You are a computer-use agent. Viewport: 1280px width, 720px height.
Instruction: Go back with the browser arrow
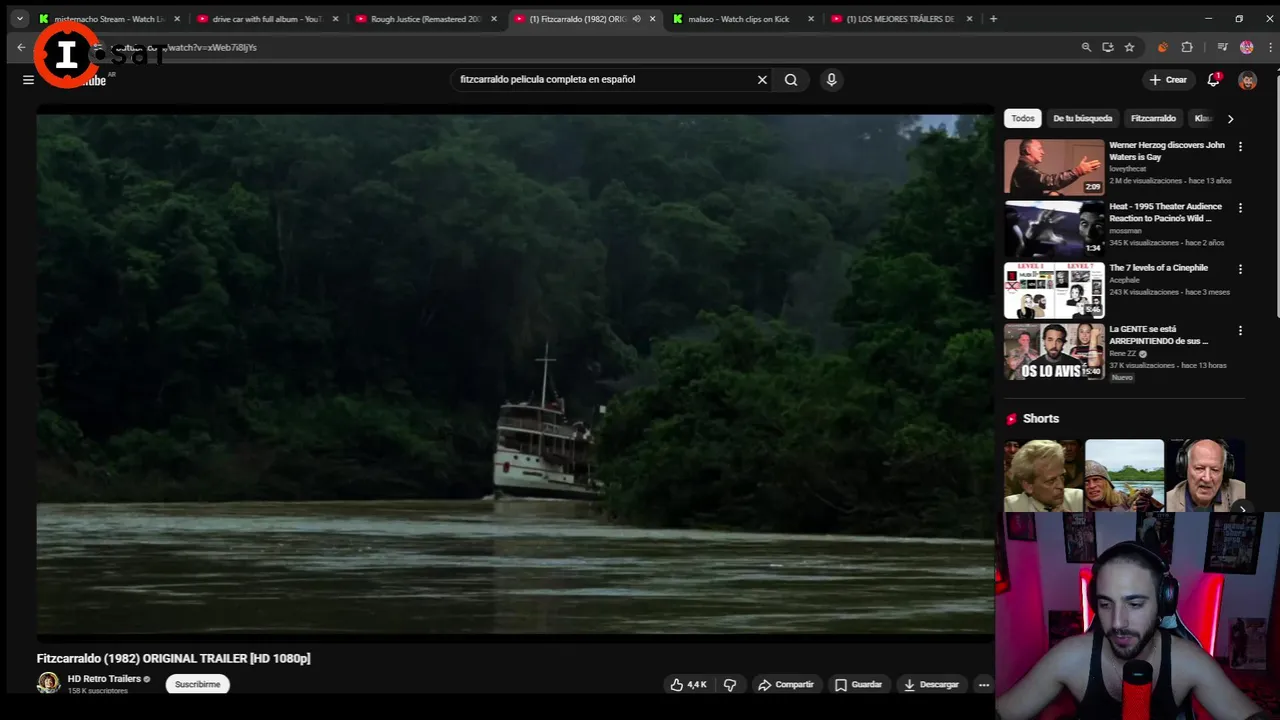(x=21, y=47)
